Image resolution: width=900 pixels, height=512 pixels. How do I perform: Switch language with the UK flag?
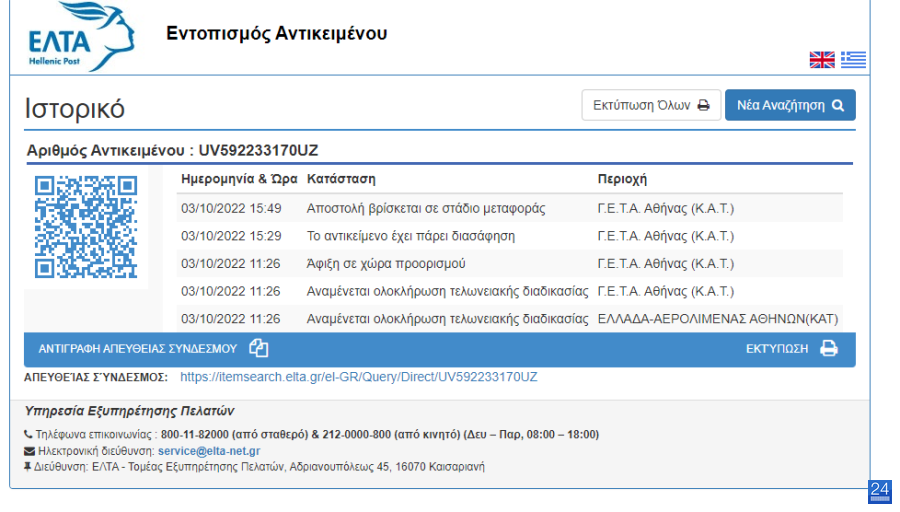coord(822,60)
